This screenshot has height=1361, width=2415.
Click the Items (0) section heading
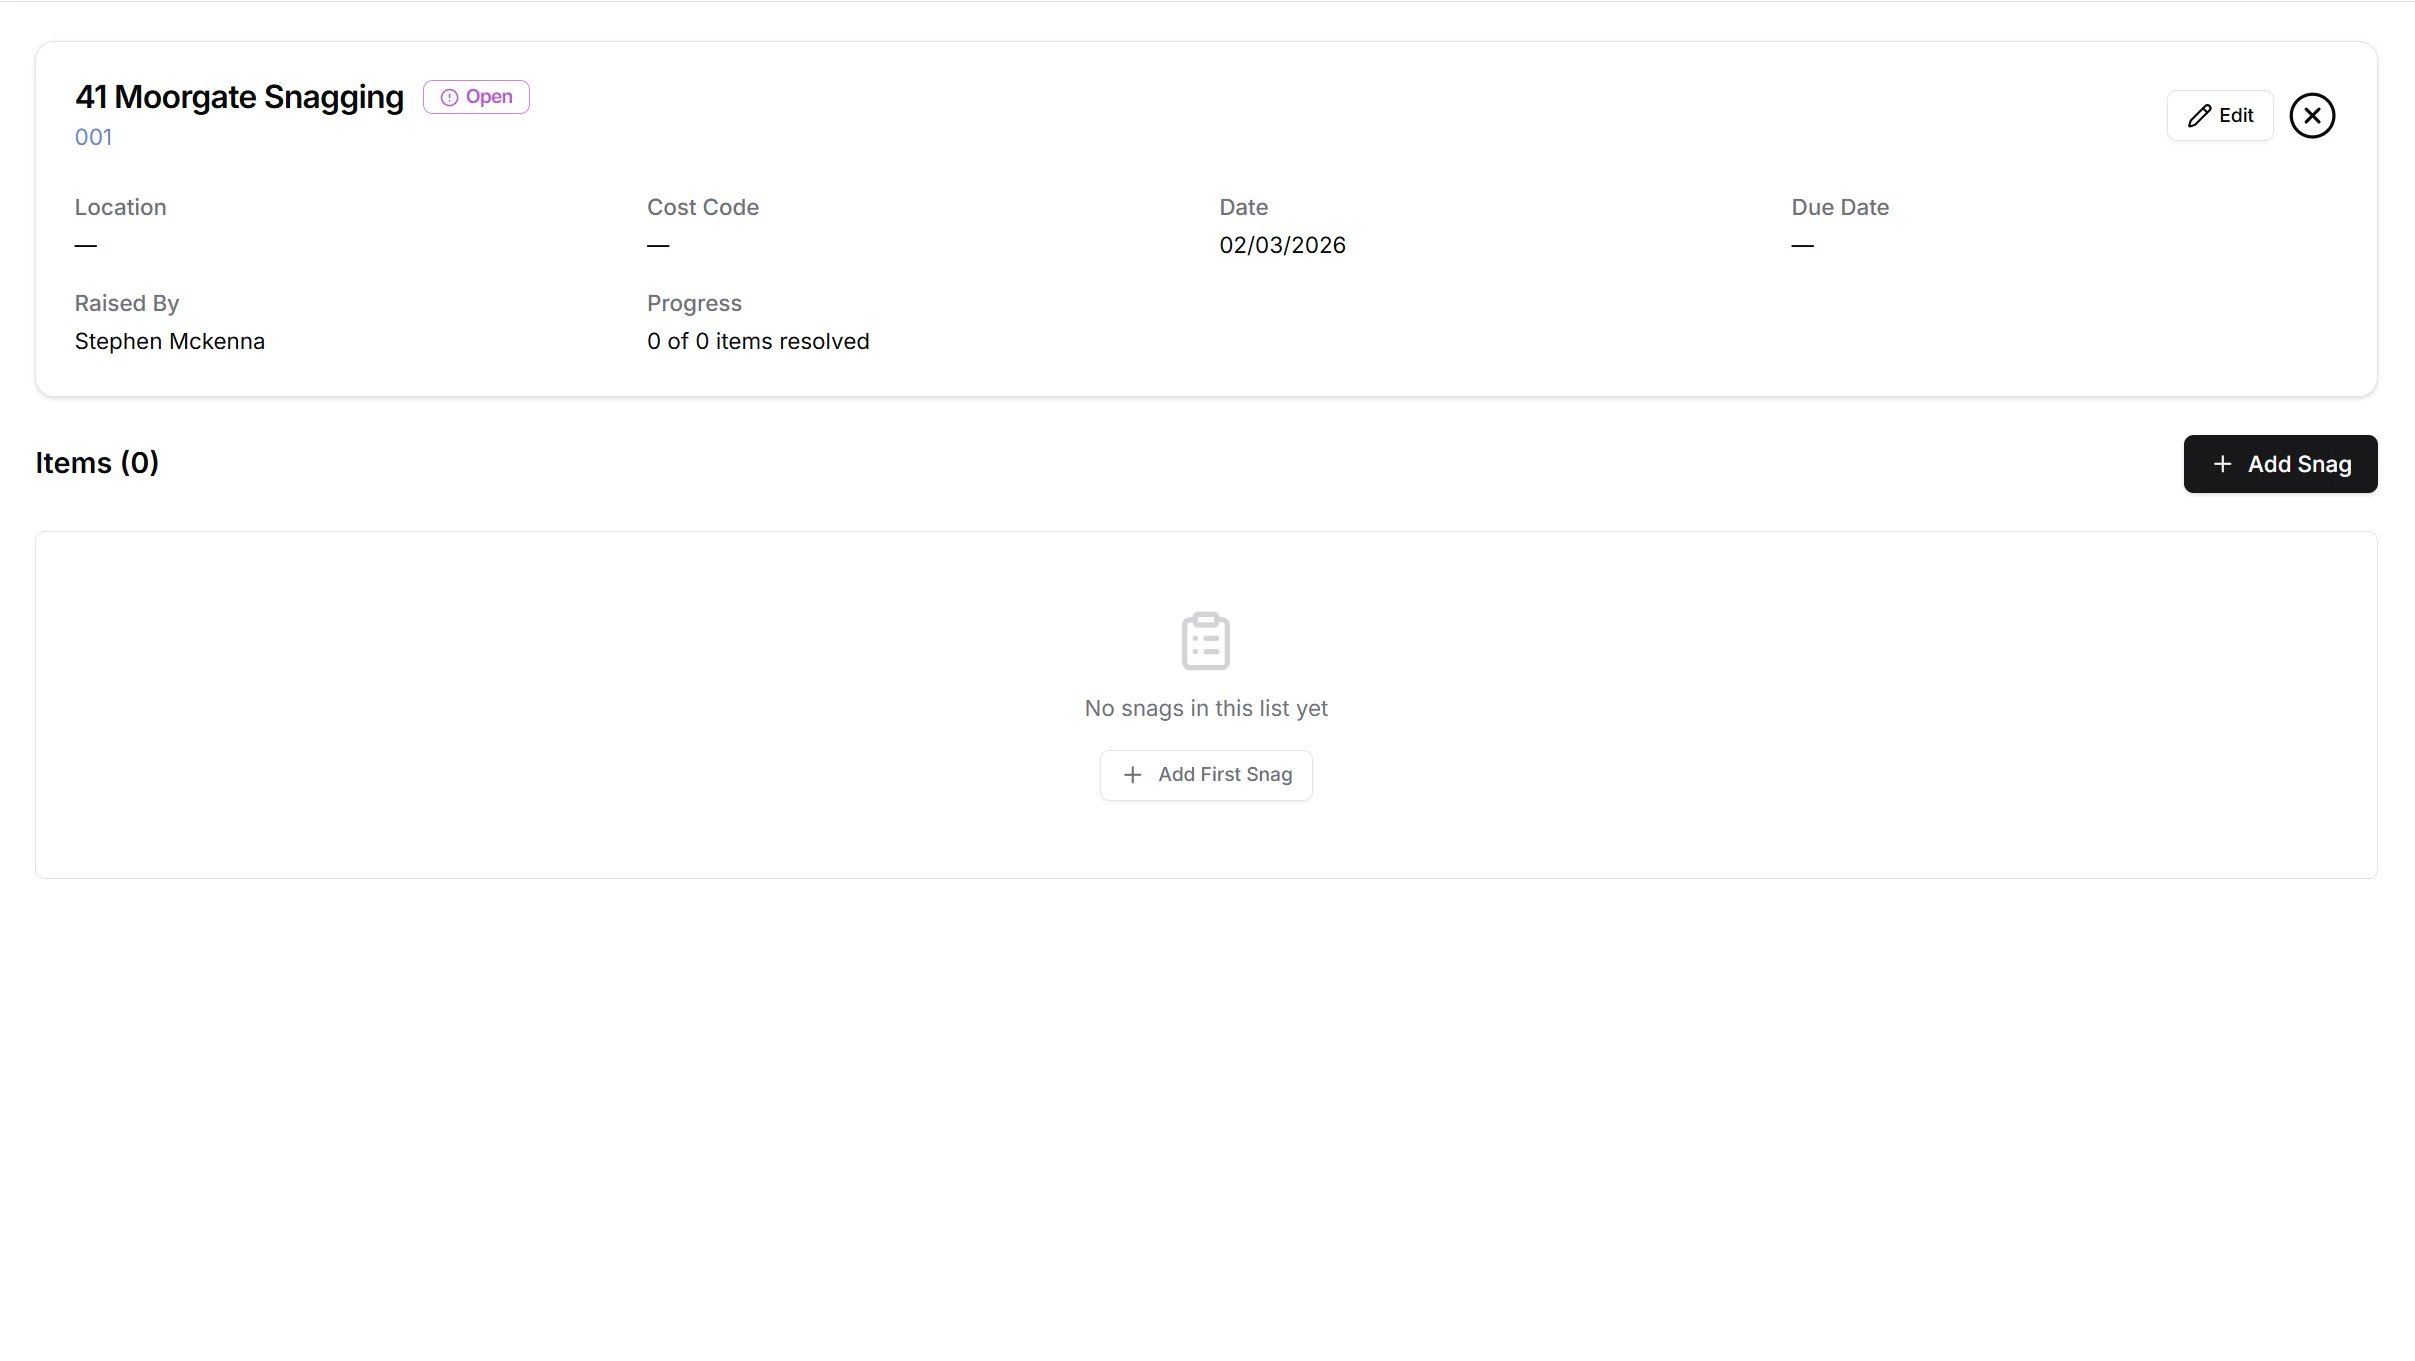tap(97, 462)
